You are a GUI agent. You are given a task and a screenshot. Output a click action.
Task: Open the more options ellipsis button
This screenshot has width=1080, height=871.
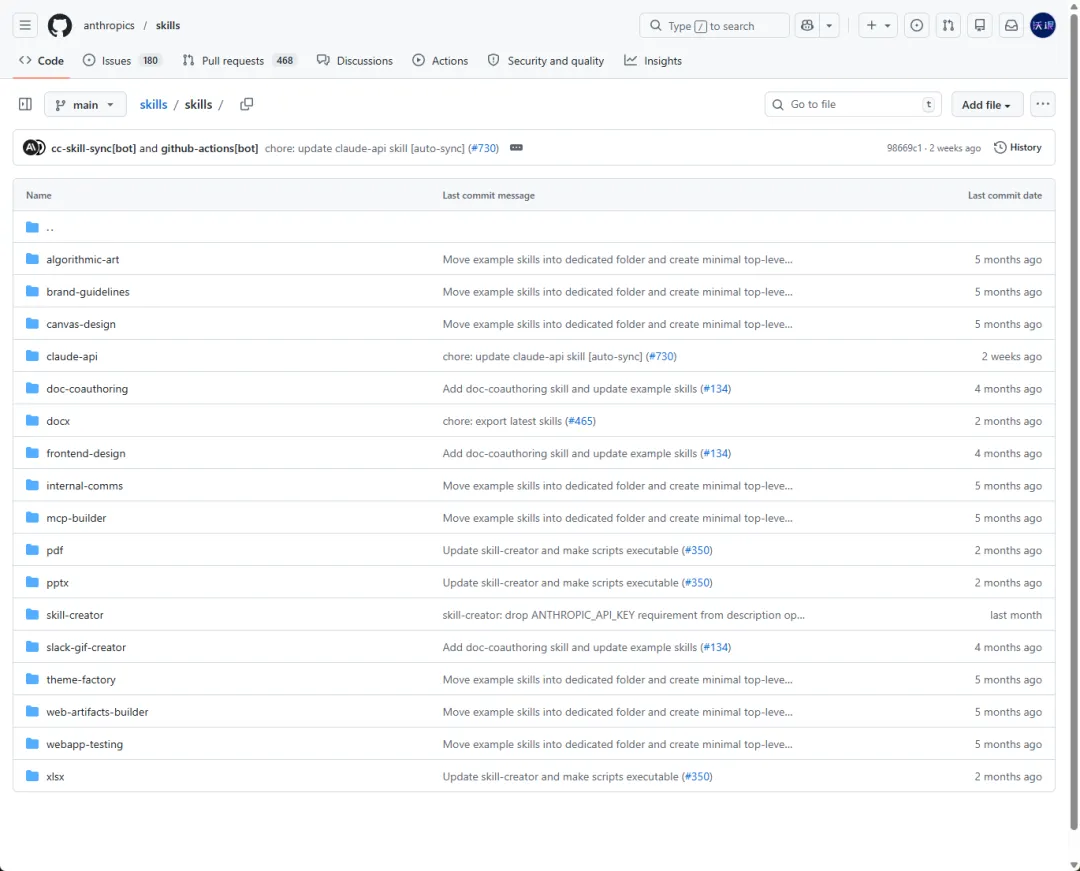click(1043, 104)
